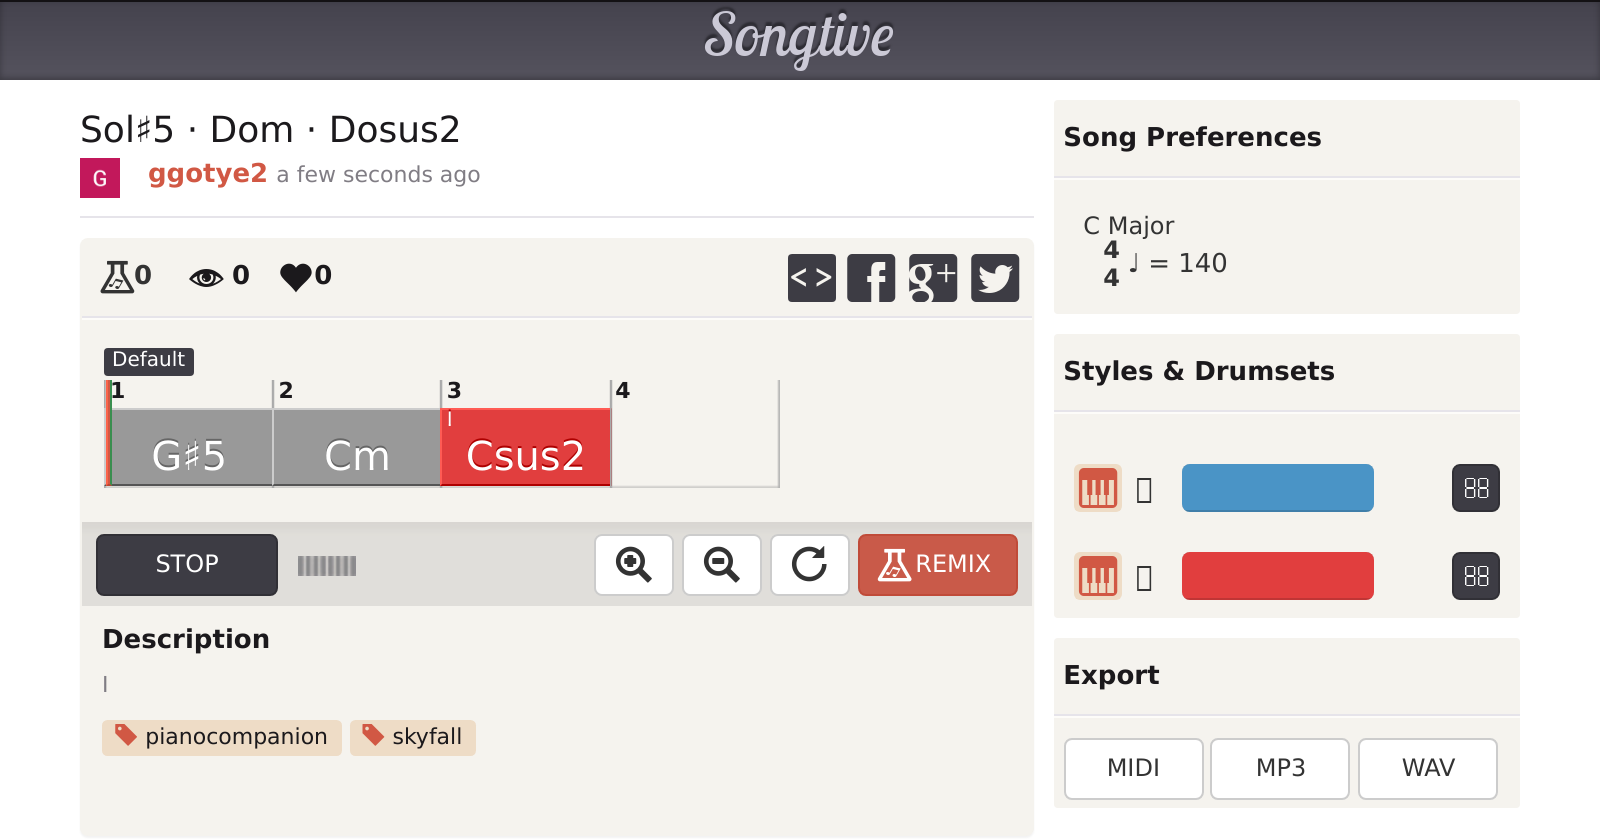The height and width of the screenshot is (840, 1600).
Task: Open drumset selector for blue style
Action: point(1476,489)
